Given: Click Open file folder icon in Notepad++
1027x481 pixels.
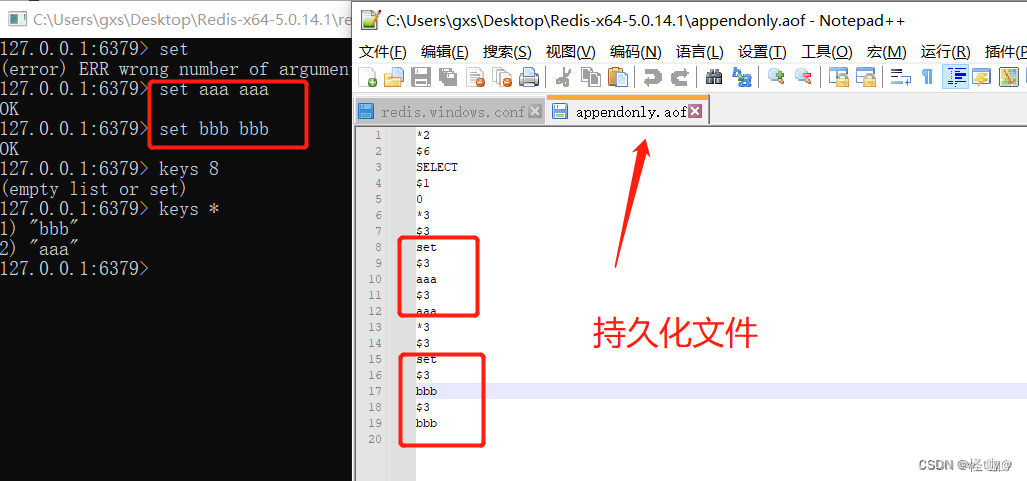Looking at the screenshot, I should [x=394, y=77].
